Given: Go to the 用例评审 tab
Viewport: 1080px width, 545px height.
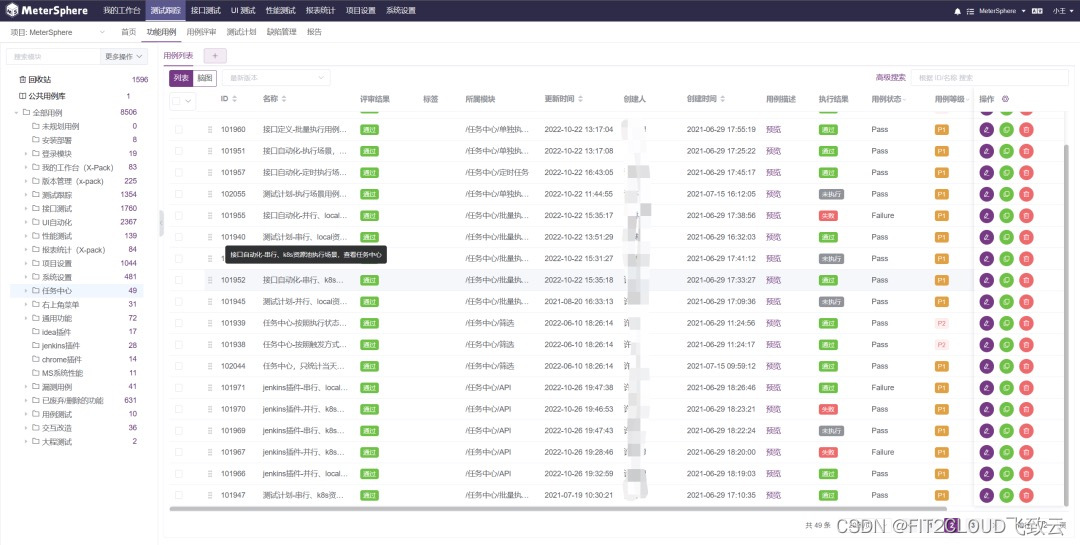Looking at the screenshot, I should click(x=201, y=32).
